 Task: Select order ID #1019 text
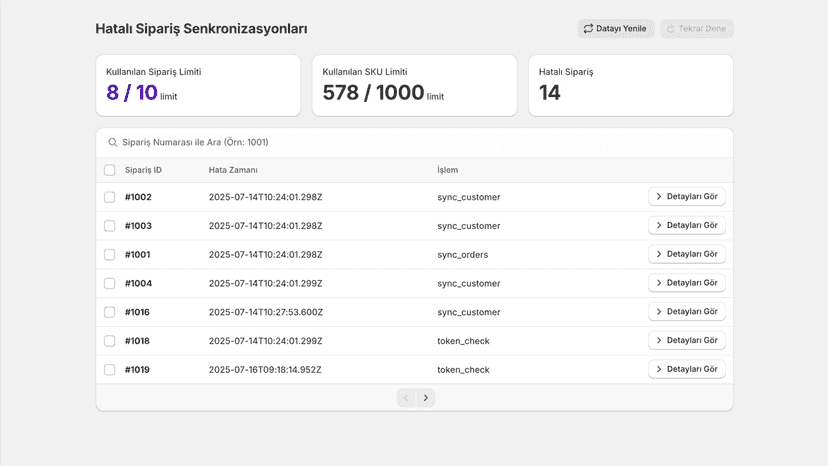pyautogui.click(x=137, y=370)
